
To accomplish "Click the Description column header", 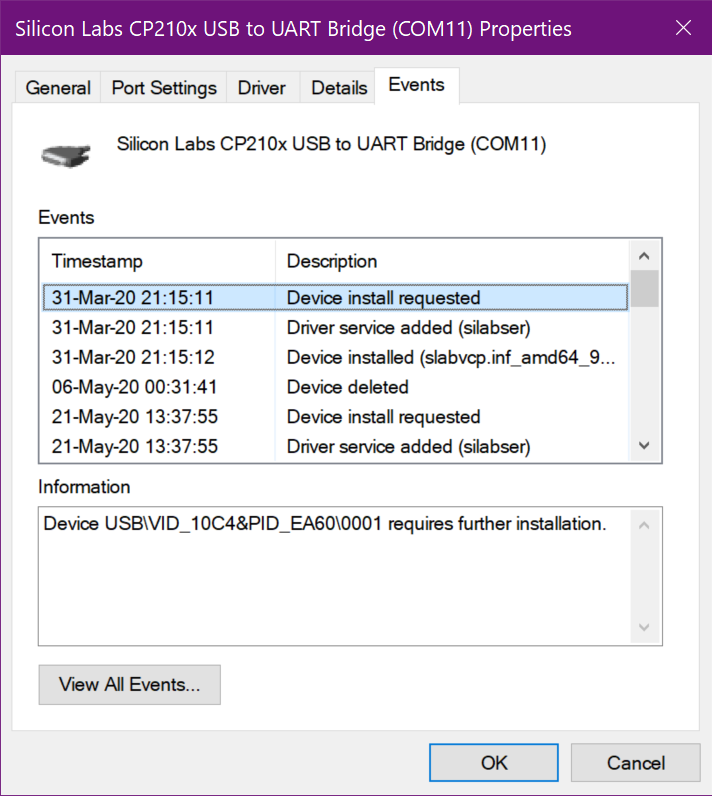I will tap(452, 261).
